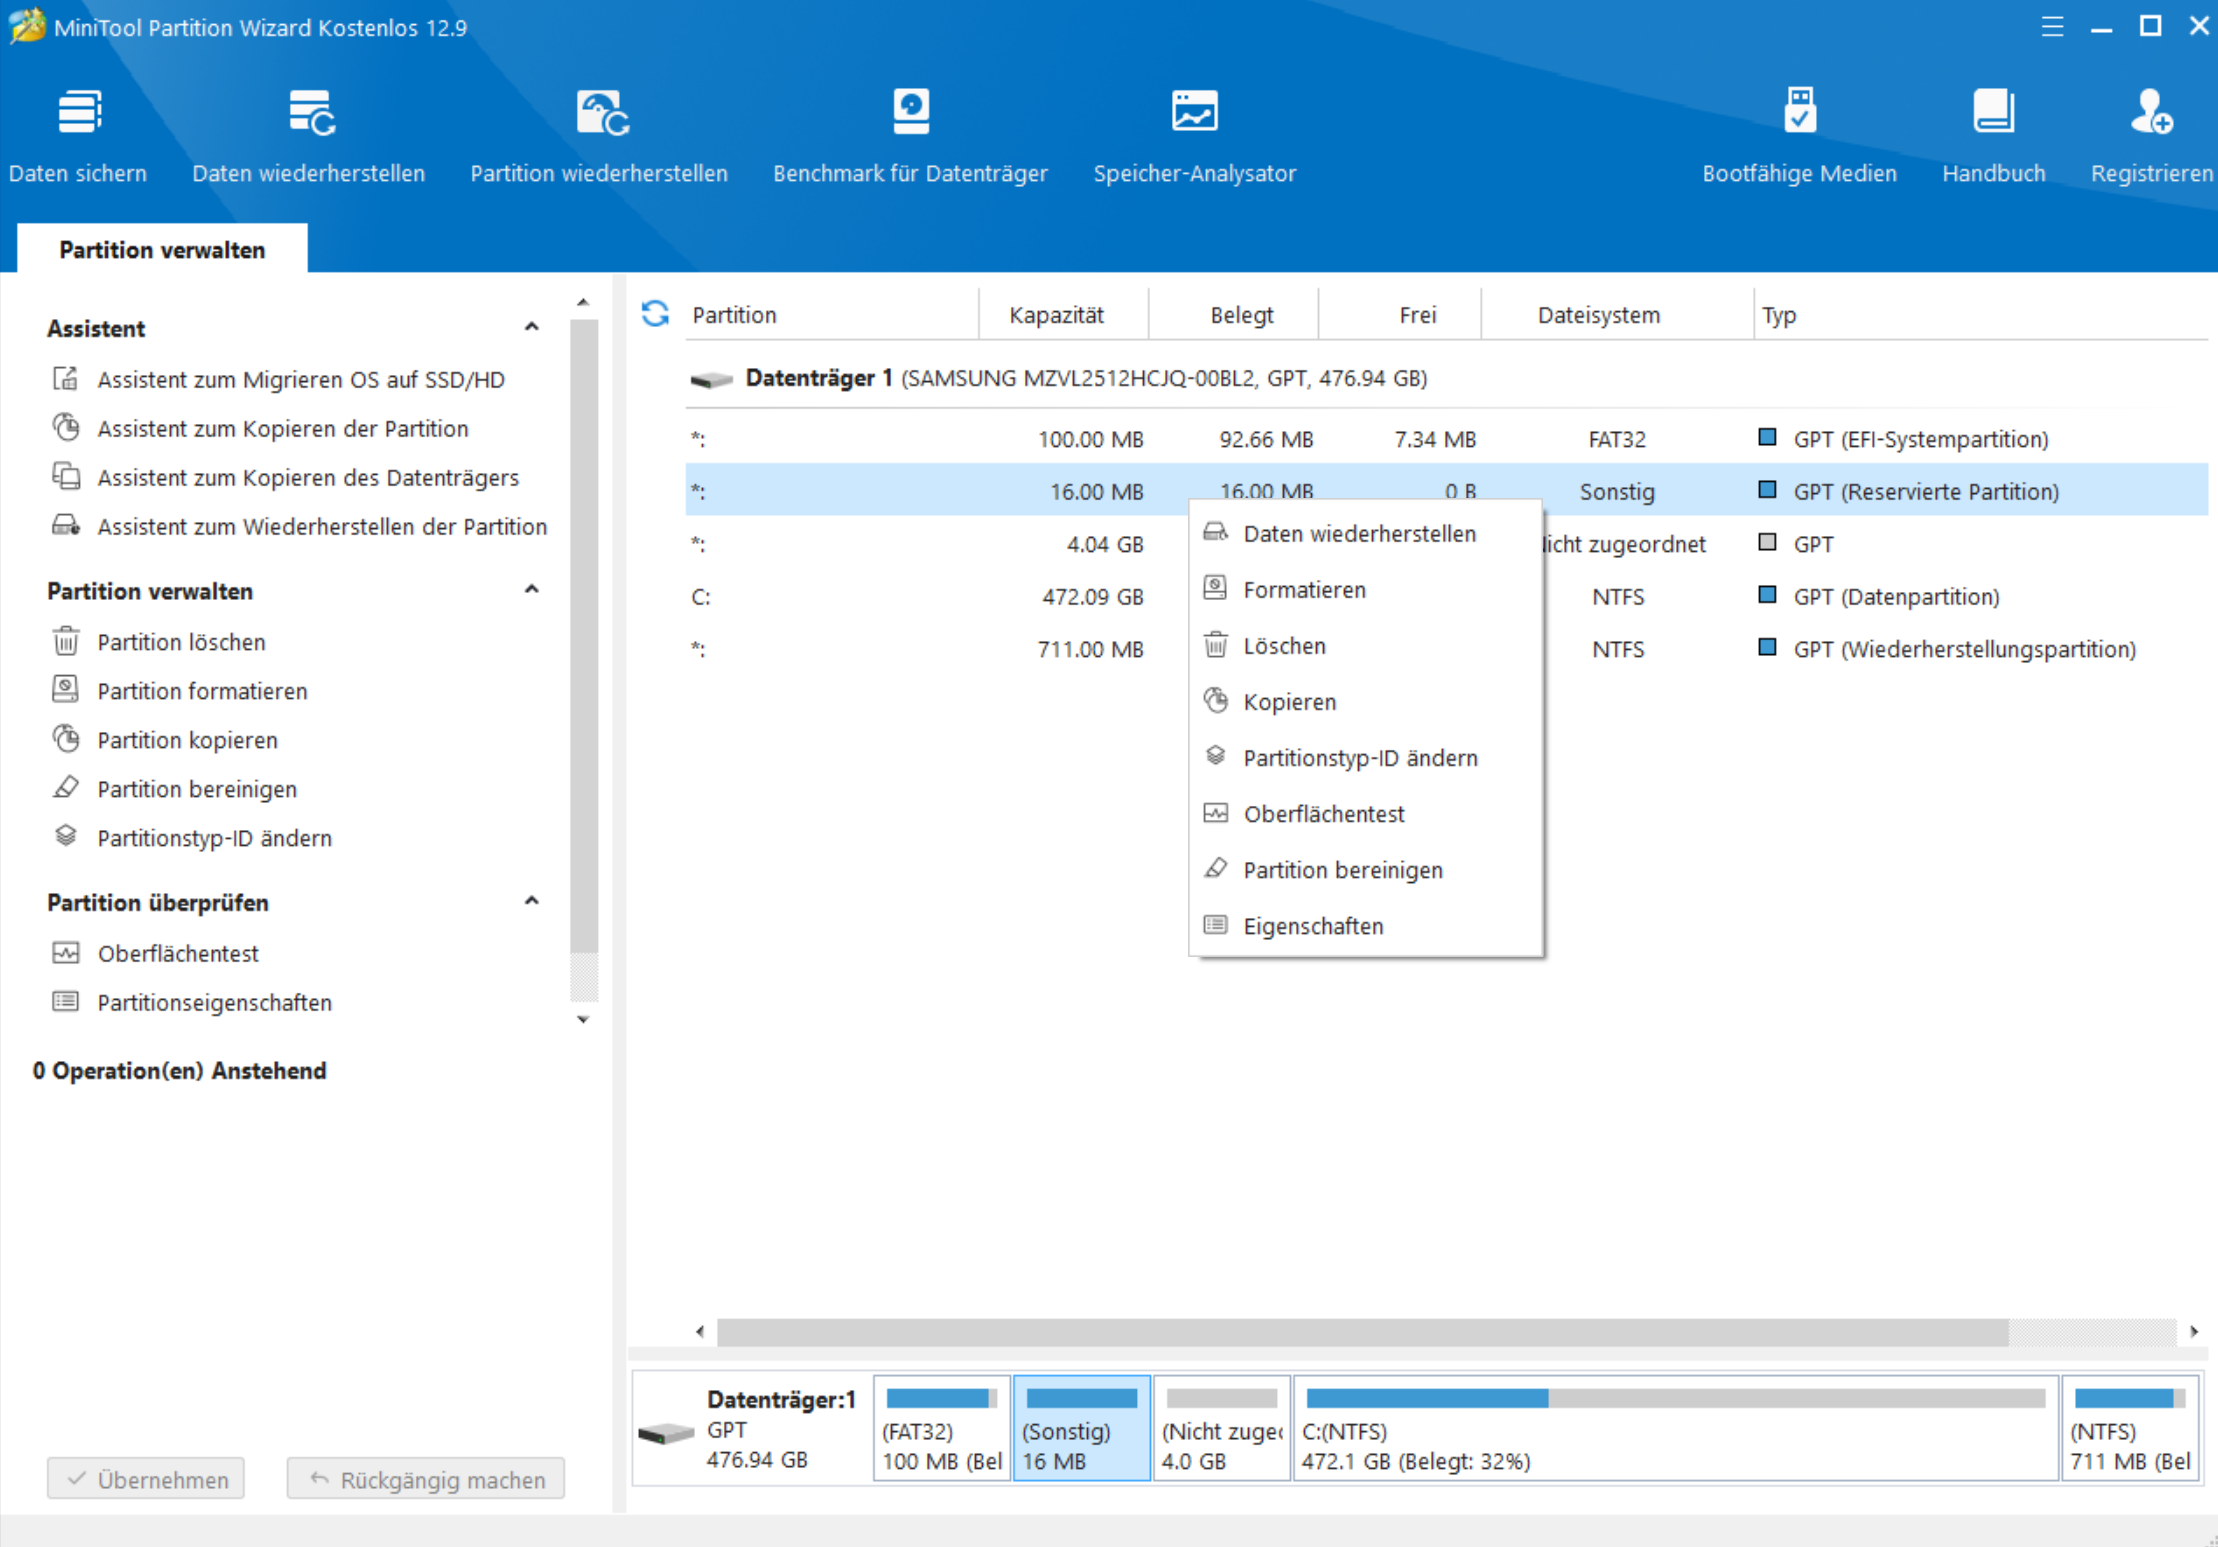Choose Formatieren in the context menu
The image size is (2218, 1547).
(x=1304, y=590)
